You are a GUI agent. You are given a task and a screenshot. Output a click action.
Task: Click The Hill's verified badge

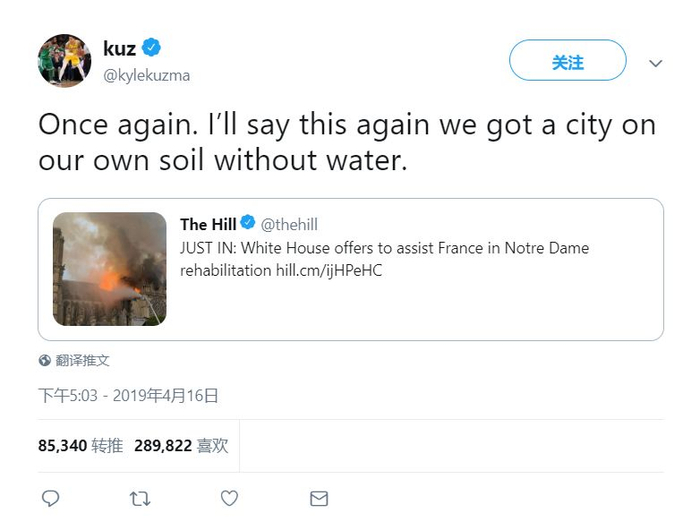[248, 224]
